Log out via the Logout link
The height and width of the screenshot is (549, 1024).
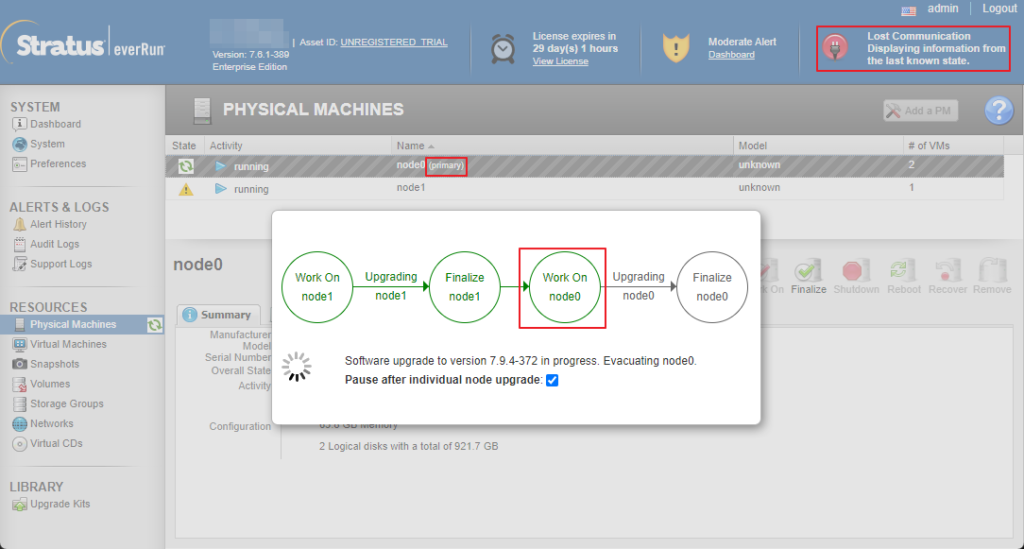999,8
